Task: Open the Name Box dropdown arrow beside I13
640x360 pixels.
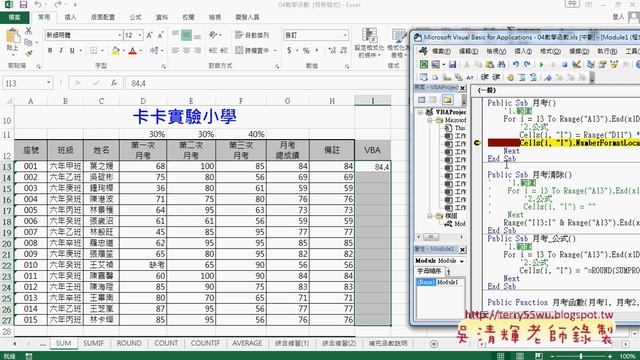Action: coord(49,83)
